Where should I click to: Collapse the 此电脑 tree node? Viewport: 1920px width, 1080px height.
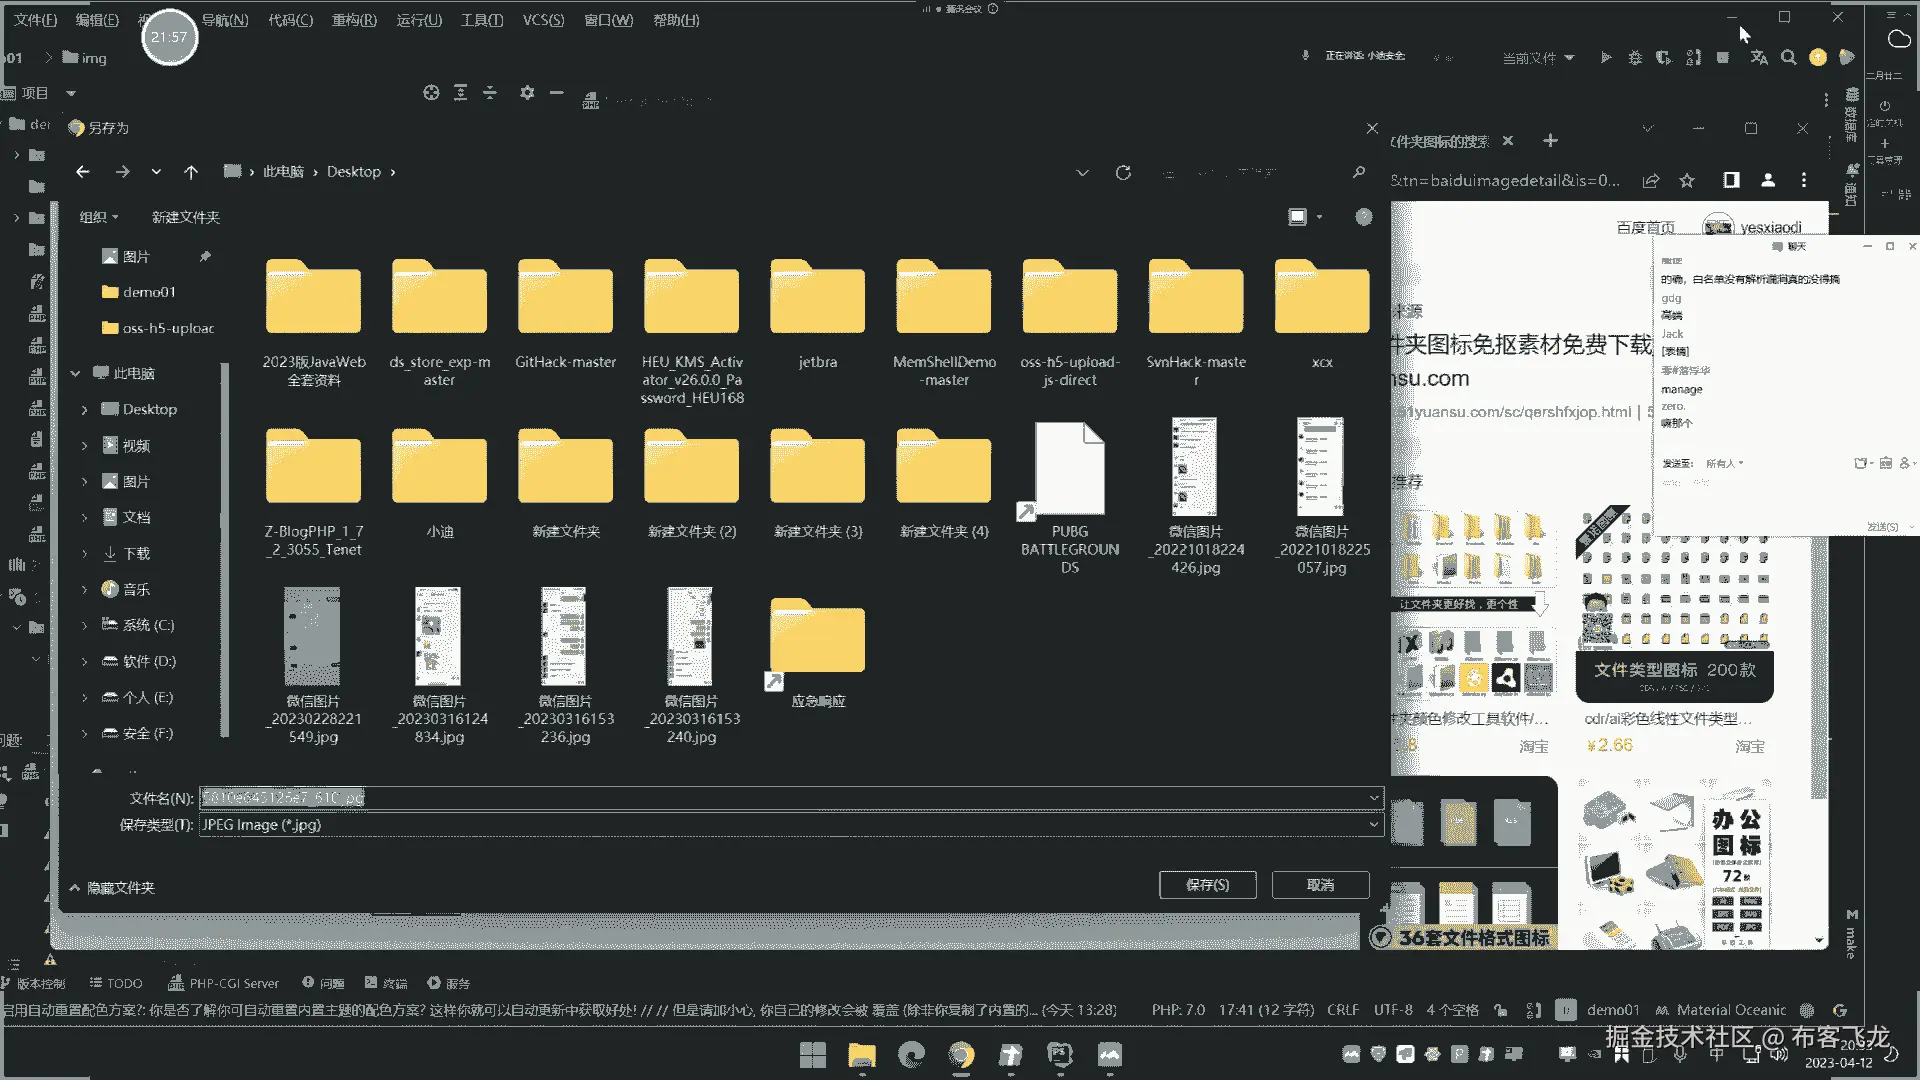(75, 373)
